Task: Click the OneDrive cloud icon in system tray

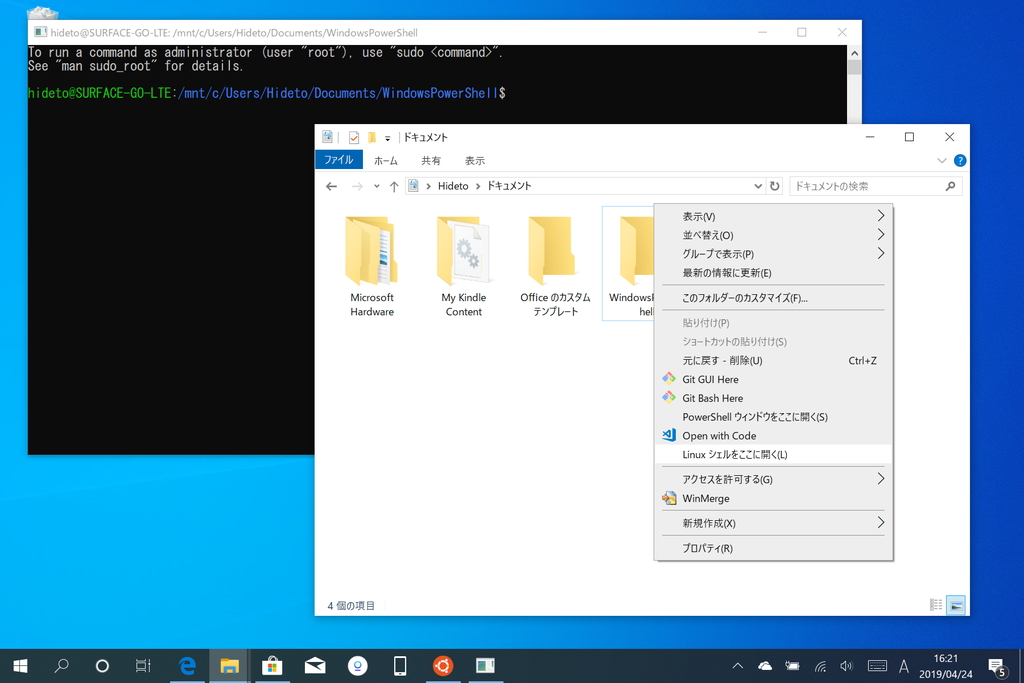Action: click(764, 665)
